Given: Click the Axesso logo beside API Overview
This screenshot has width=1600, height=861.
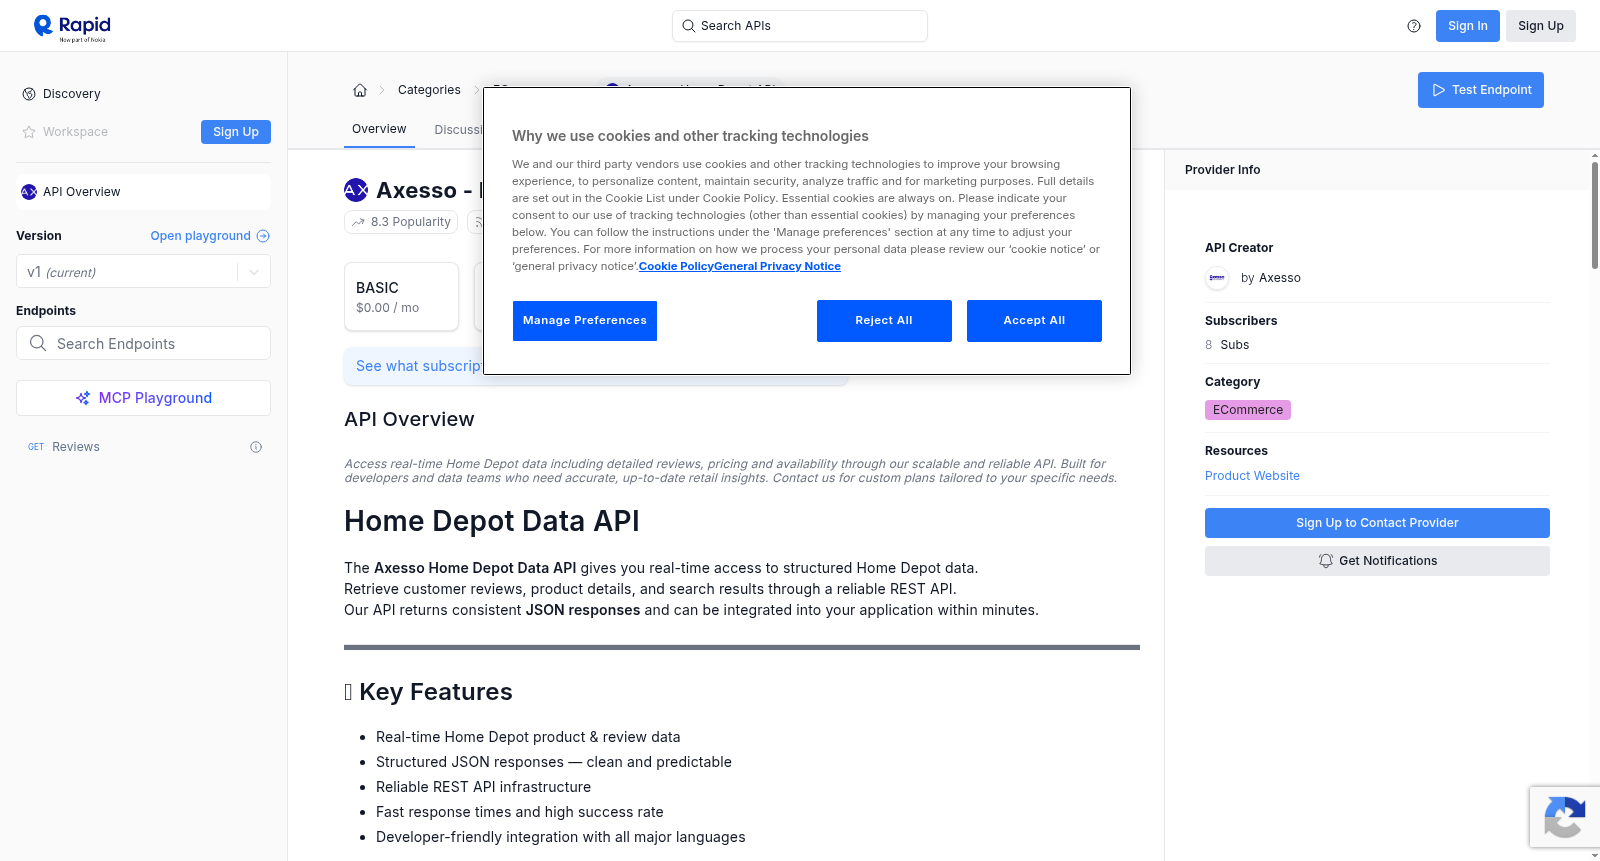Looking at the screenshot, I should point(29,192).
